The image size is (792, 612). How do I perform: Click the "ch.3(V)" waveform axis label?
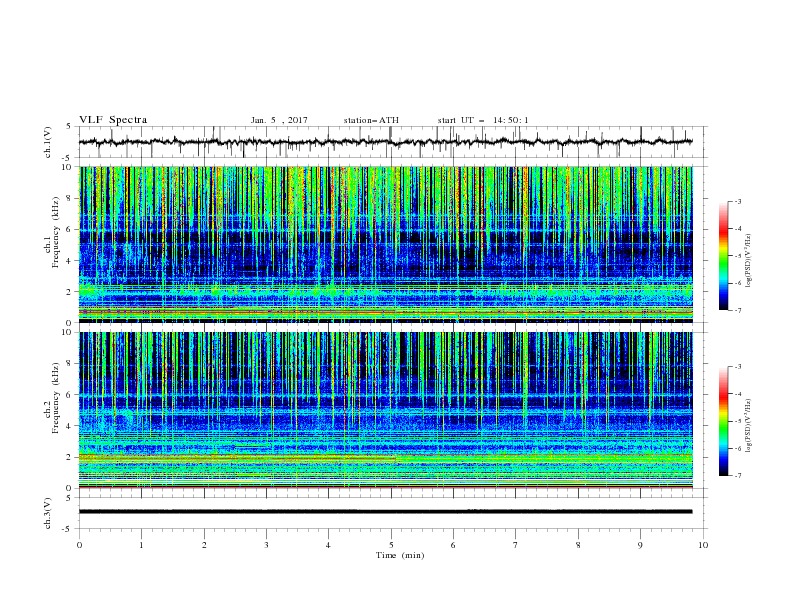(x=47, y=513)
